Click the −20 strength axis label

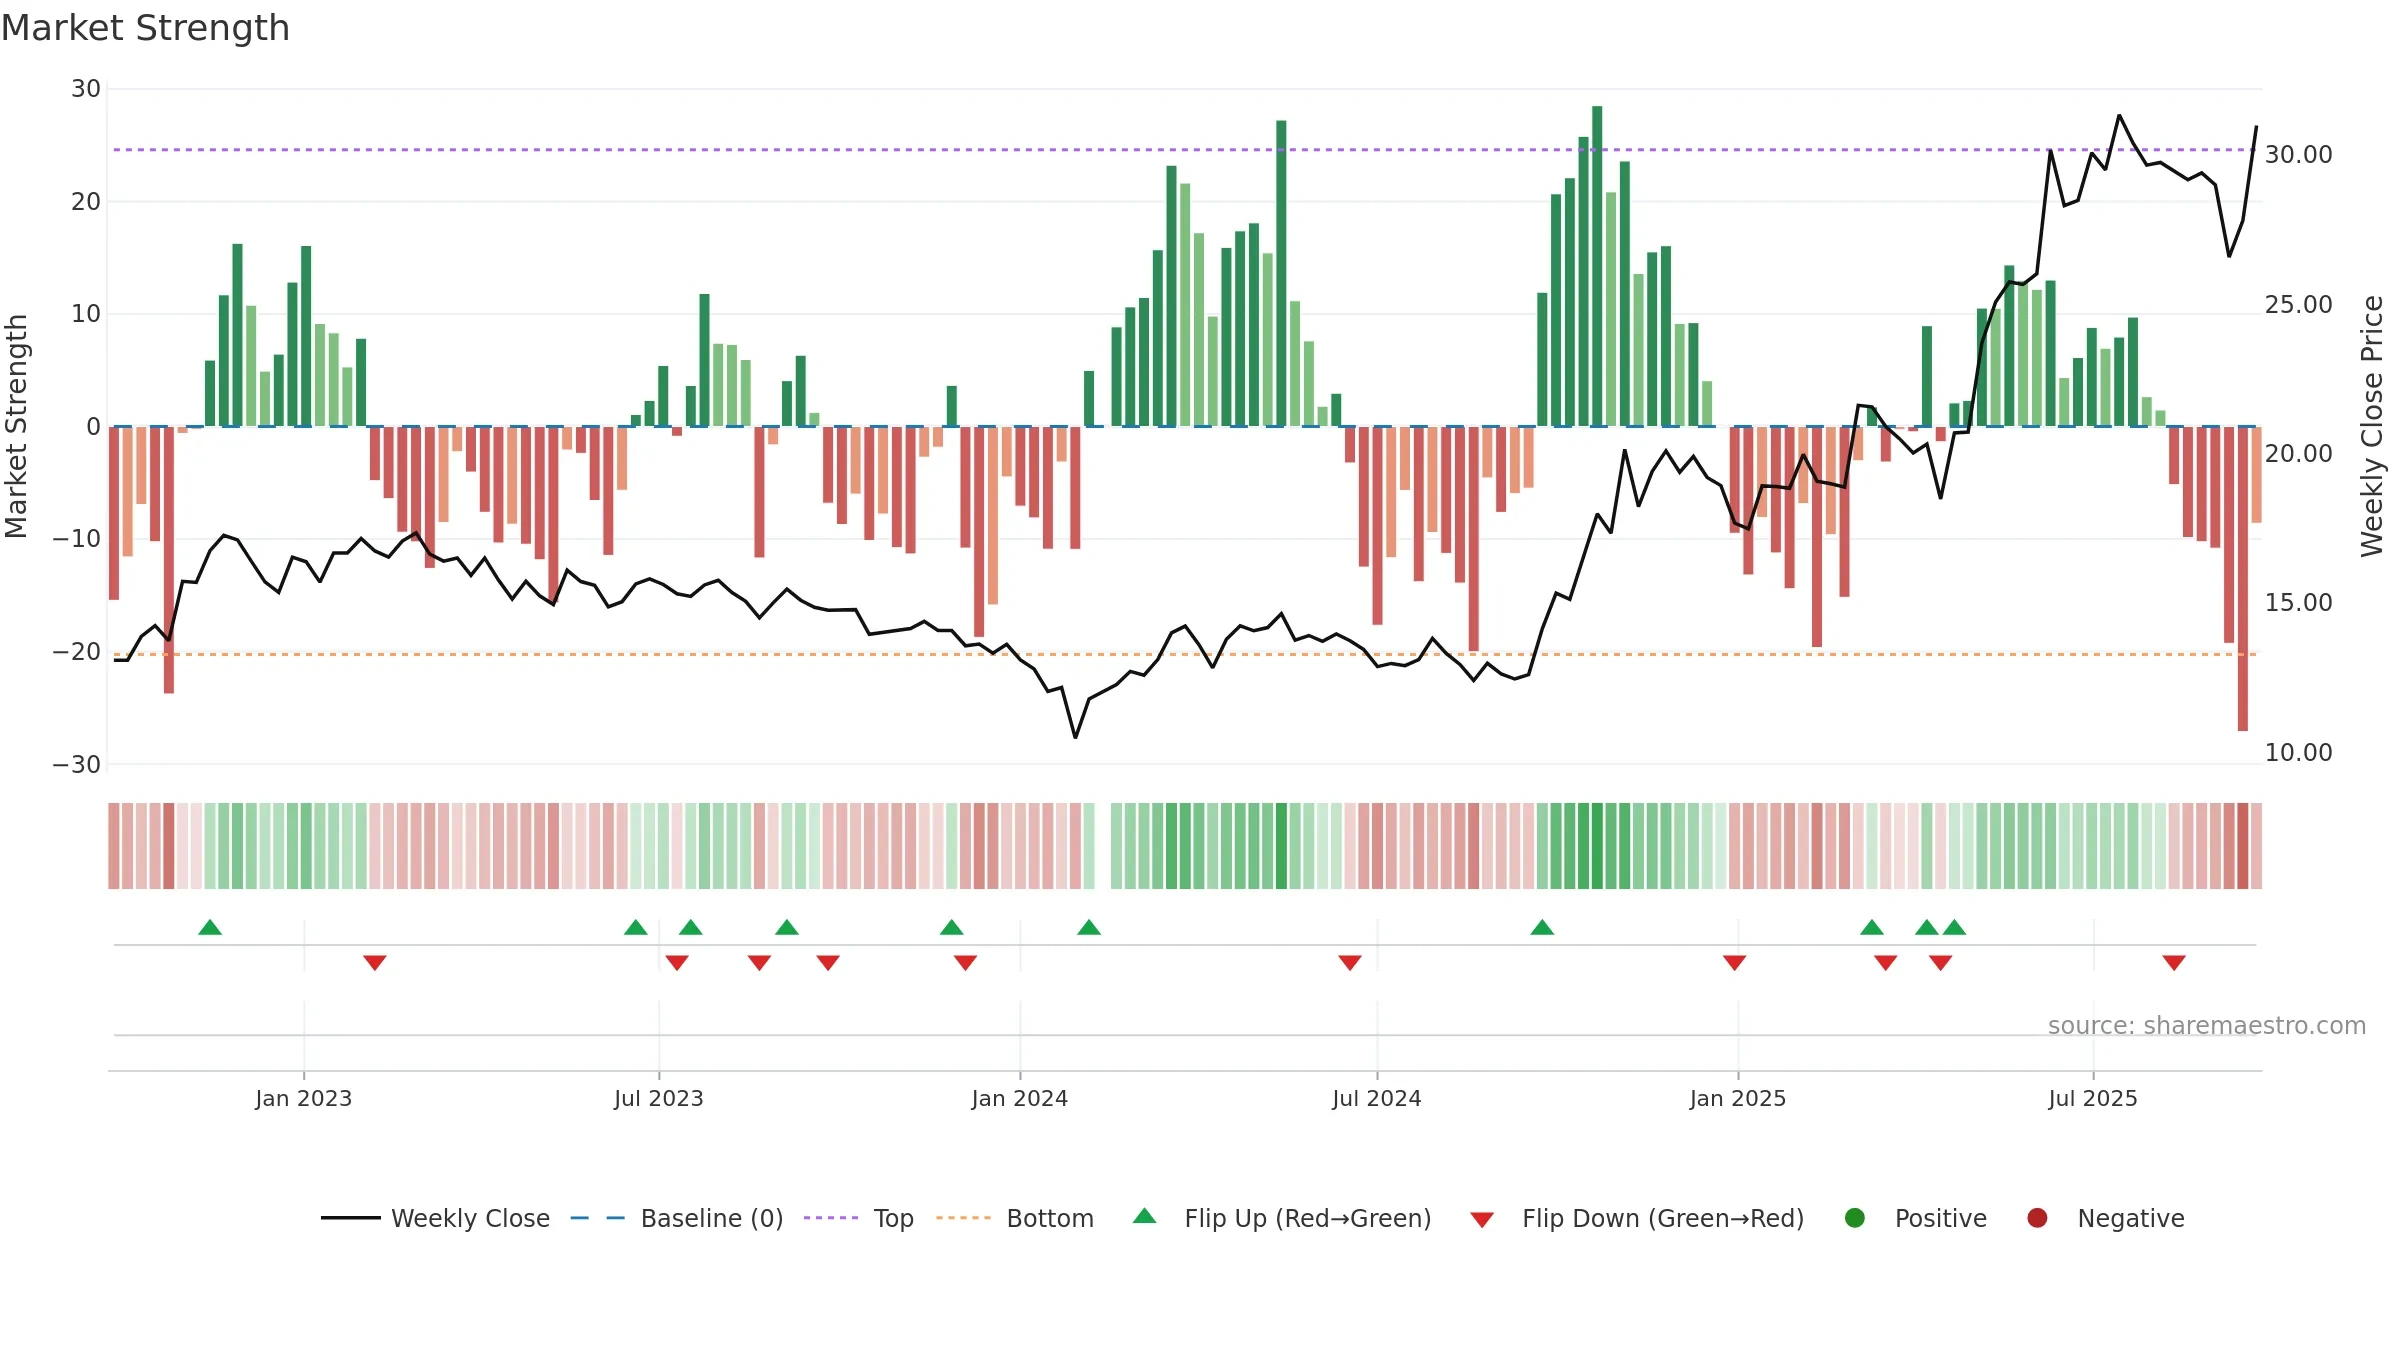pos(77,651)
